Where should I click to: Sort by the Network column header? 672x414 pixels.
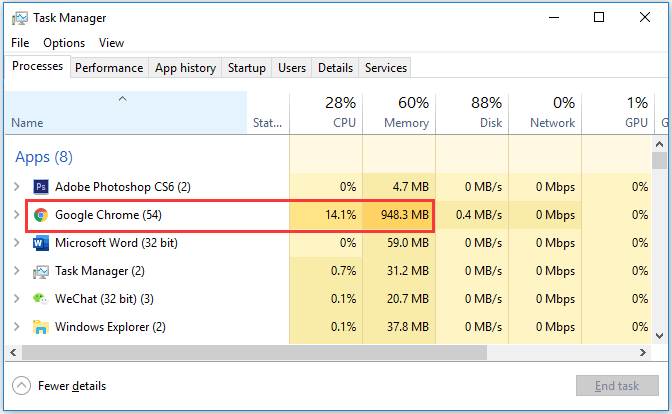point(545,113)
